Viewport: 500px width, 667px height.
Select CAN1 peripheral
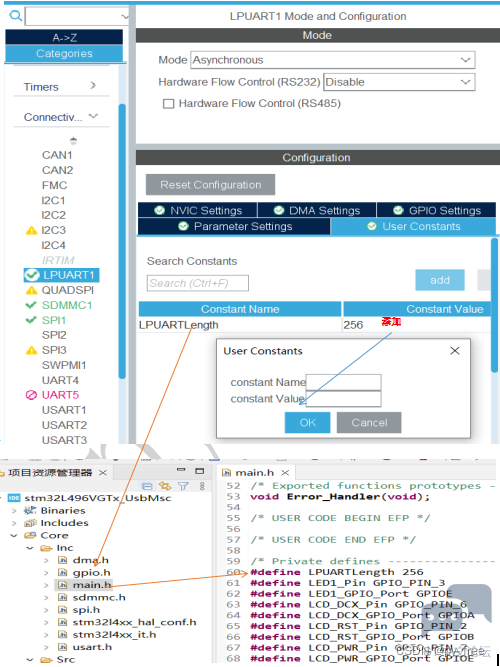(x=57, y=155)
